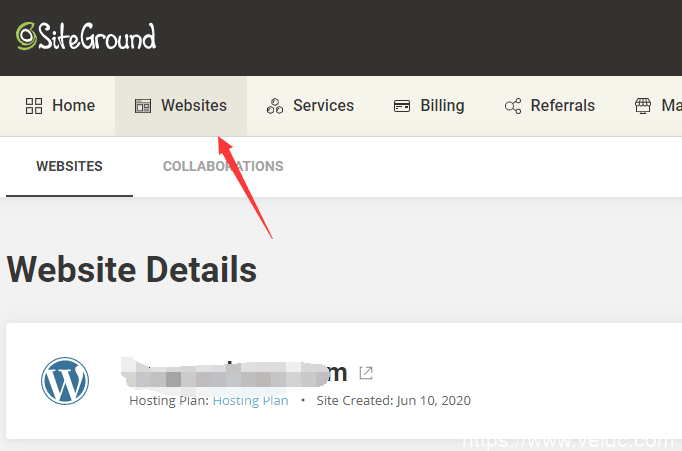Click the WordPress logo

[65, 381]
